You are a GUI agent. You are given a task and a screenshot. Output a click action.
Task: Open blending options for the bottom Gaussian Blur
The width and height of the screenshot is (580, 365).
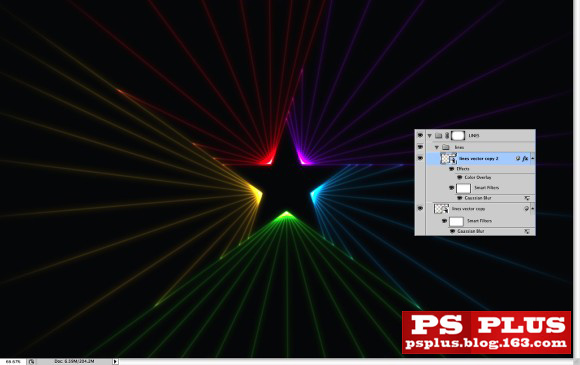click(x=527, y=231)
